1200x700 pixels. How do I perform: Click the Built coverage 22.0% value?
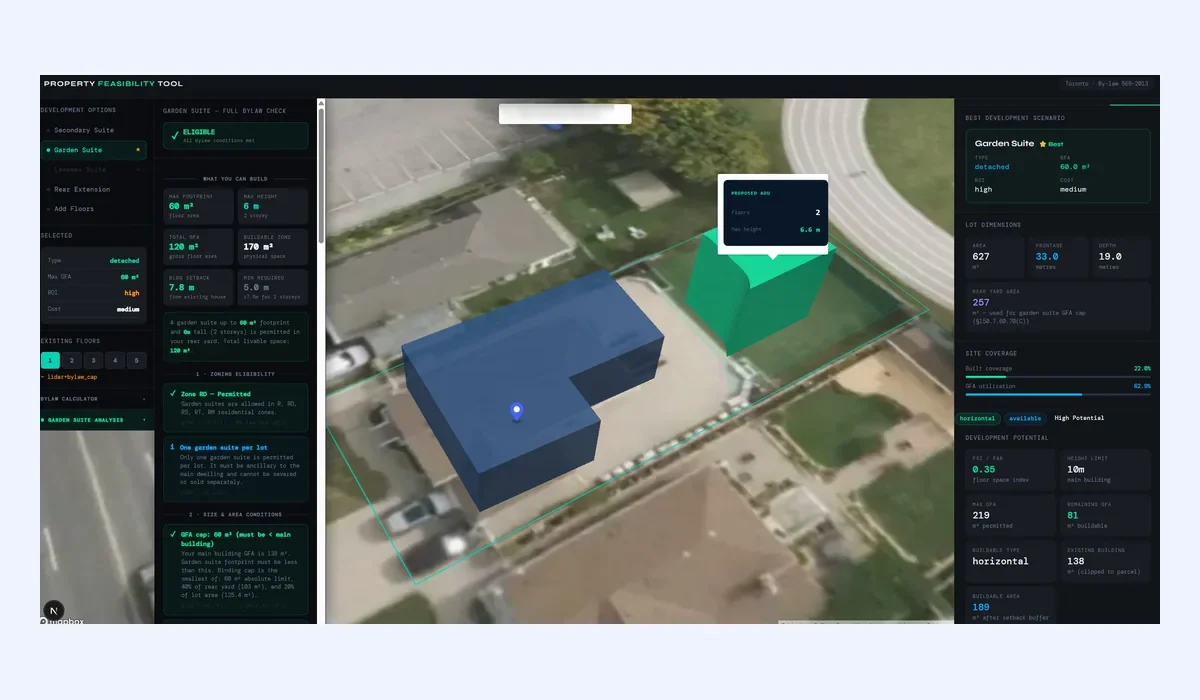(1141, 369)
